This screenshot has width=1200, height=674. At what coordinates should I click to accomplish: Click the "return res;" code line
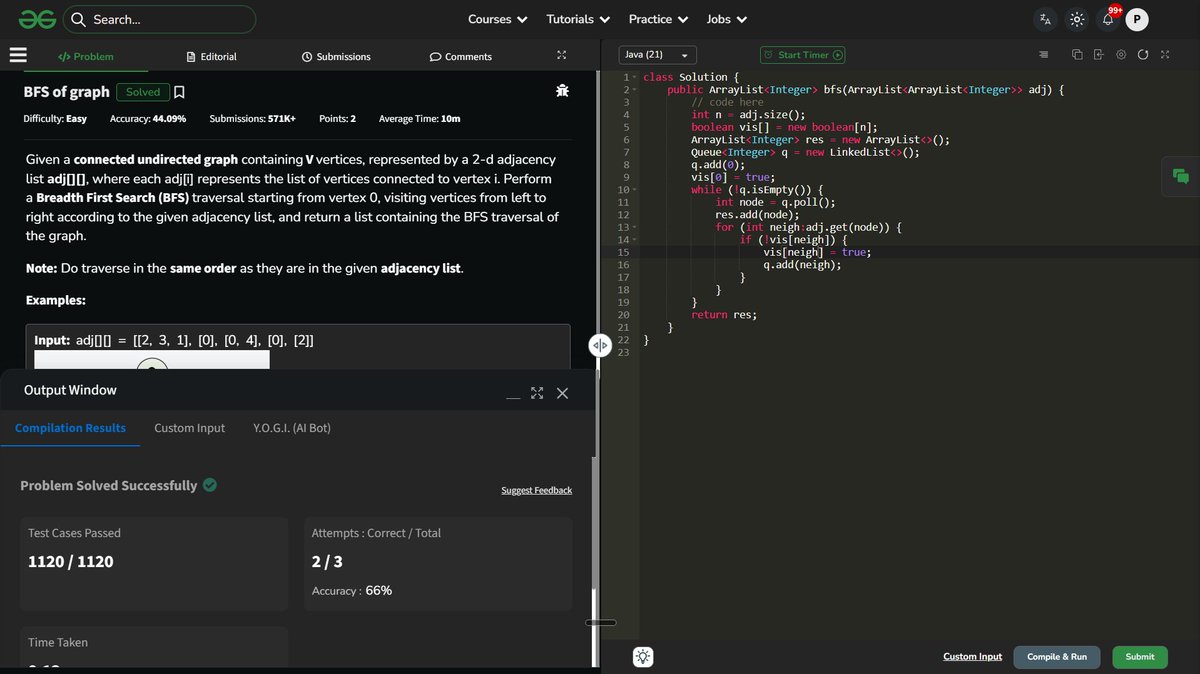(724, 315)
